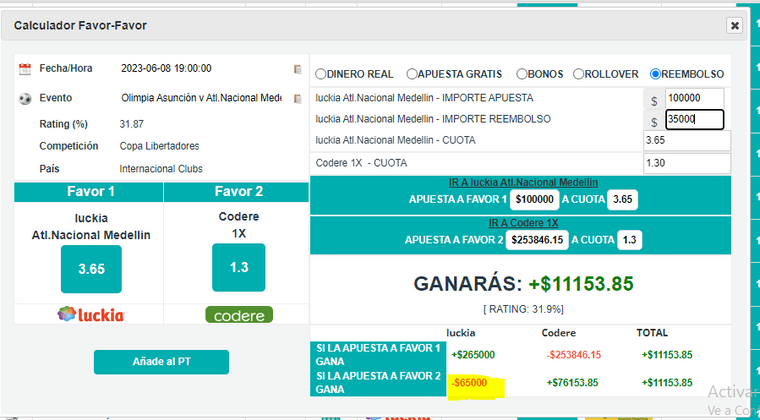Click the GANARÁS +$11153.85 profit text
The image size is (760, 420).
click(523, 284)
